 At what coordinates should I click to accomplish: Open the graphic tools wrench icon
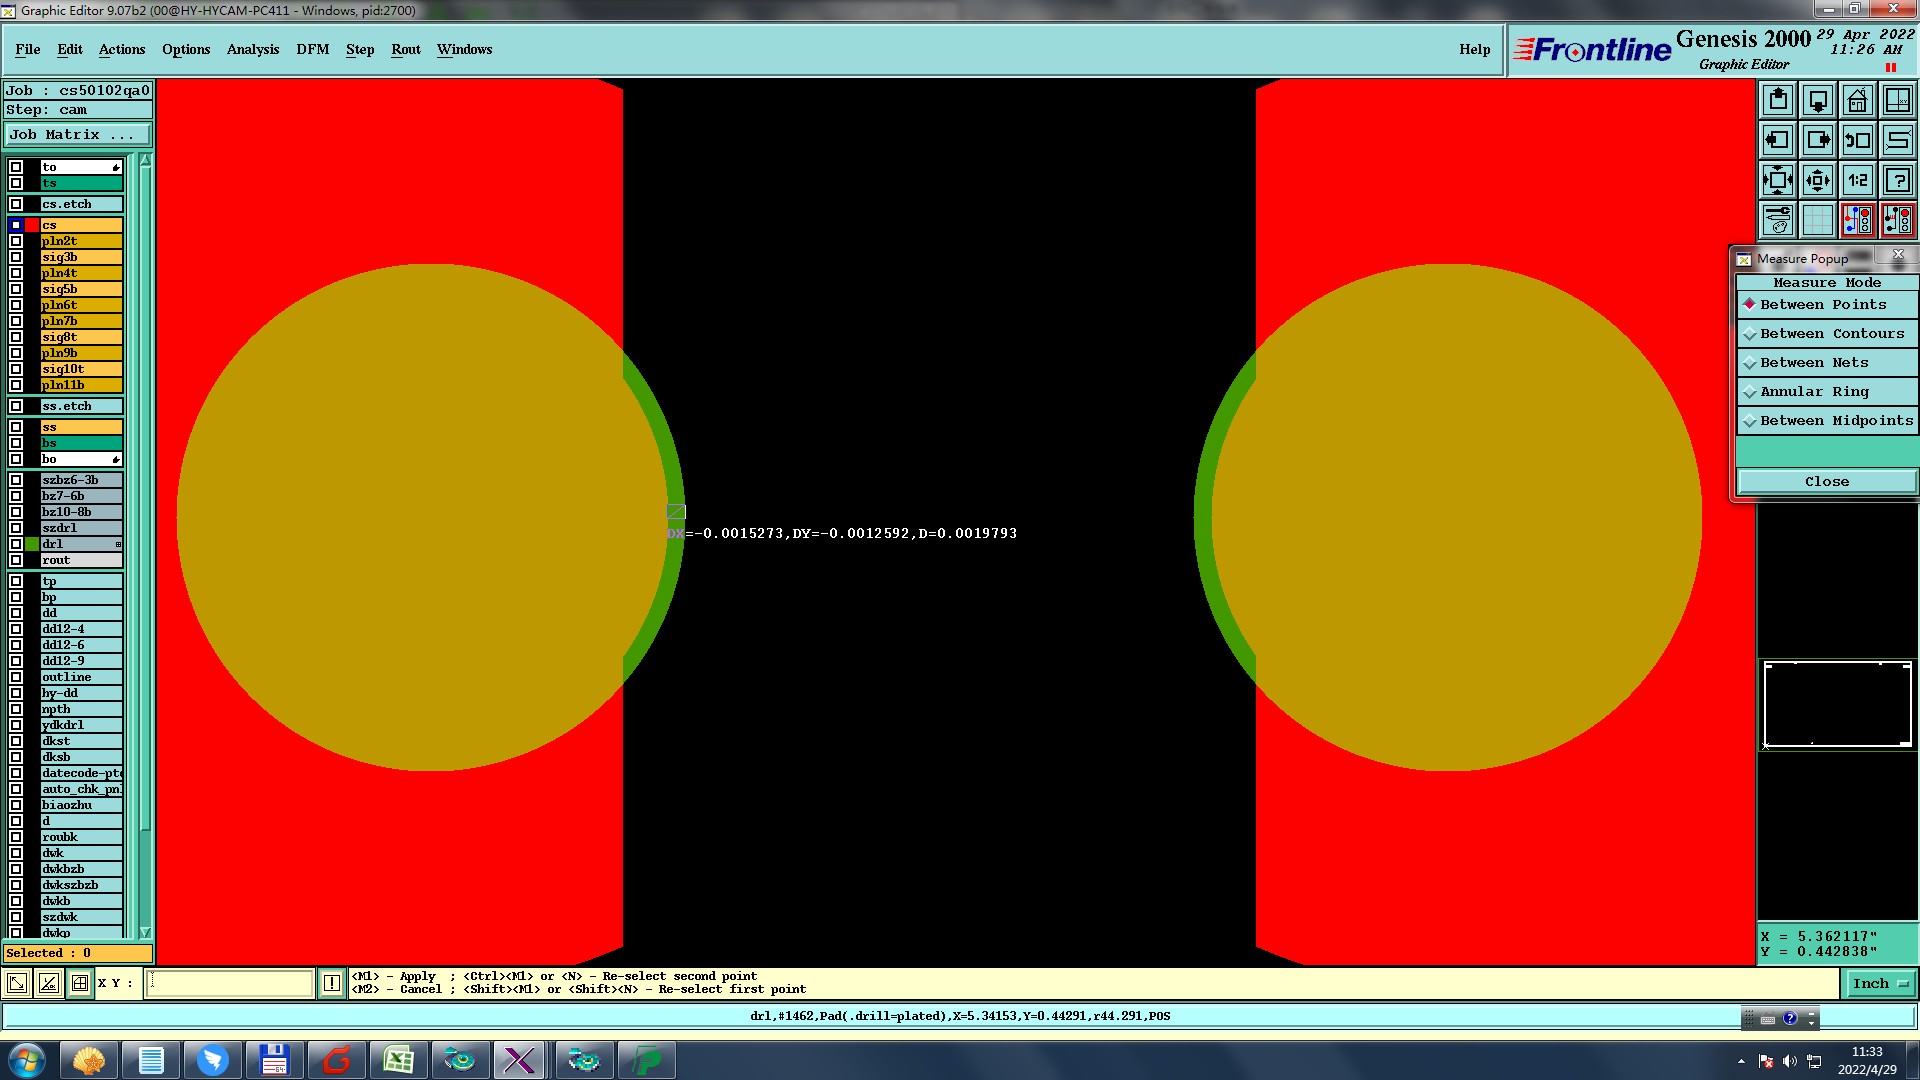(1778, 220)
